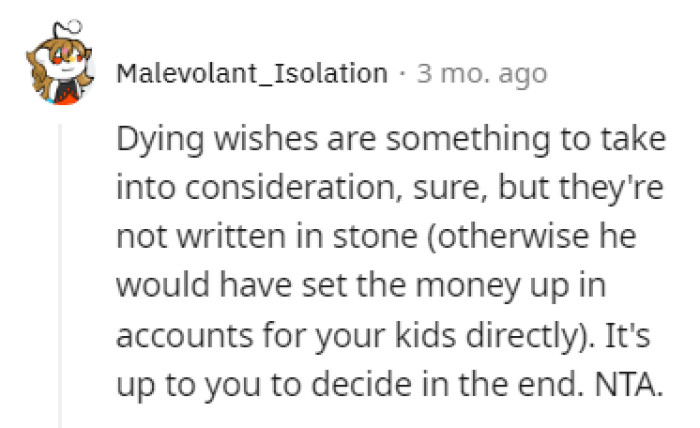
Task: Open the Malevolant_Isolation username profile link
Action: [251, 74]
